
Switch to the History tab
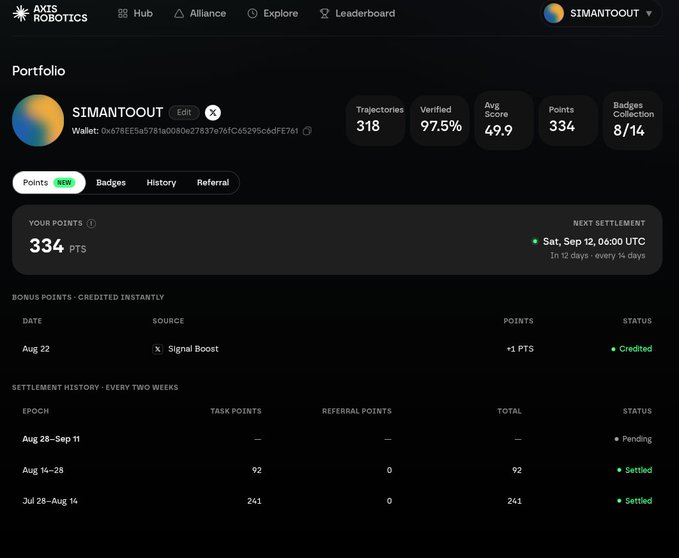pyautogui.click(x=161, y=182)
